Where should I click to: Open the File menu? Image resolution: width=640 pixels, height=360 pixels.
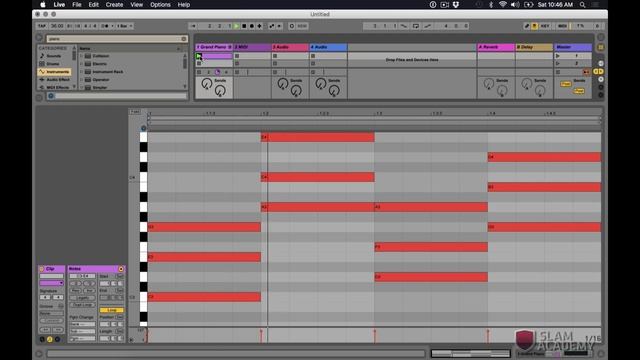point(77,5)
